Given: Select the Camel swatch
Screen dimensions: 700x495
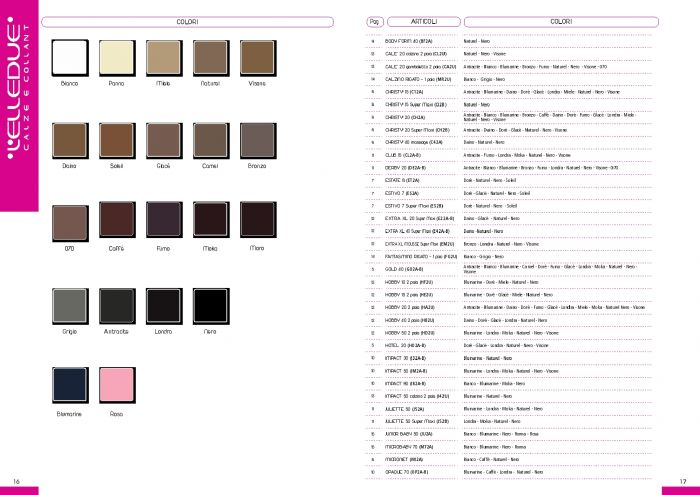Looking at the screenshot, I should pos(211,141).
